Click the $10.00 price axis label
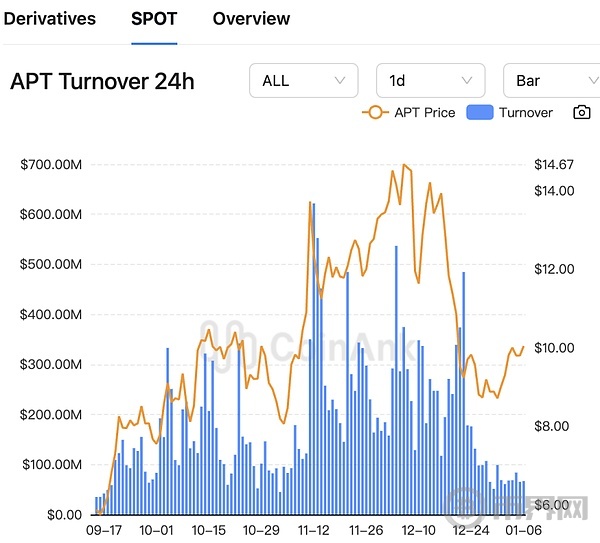Image resolution: width=600 pixels, height=543 pixels. tap(554, 348)
